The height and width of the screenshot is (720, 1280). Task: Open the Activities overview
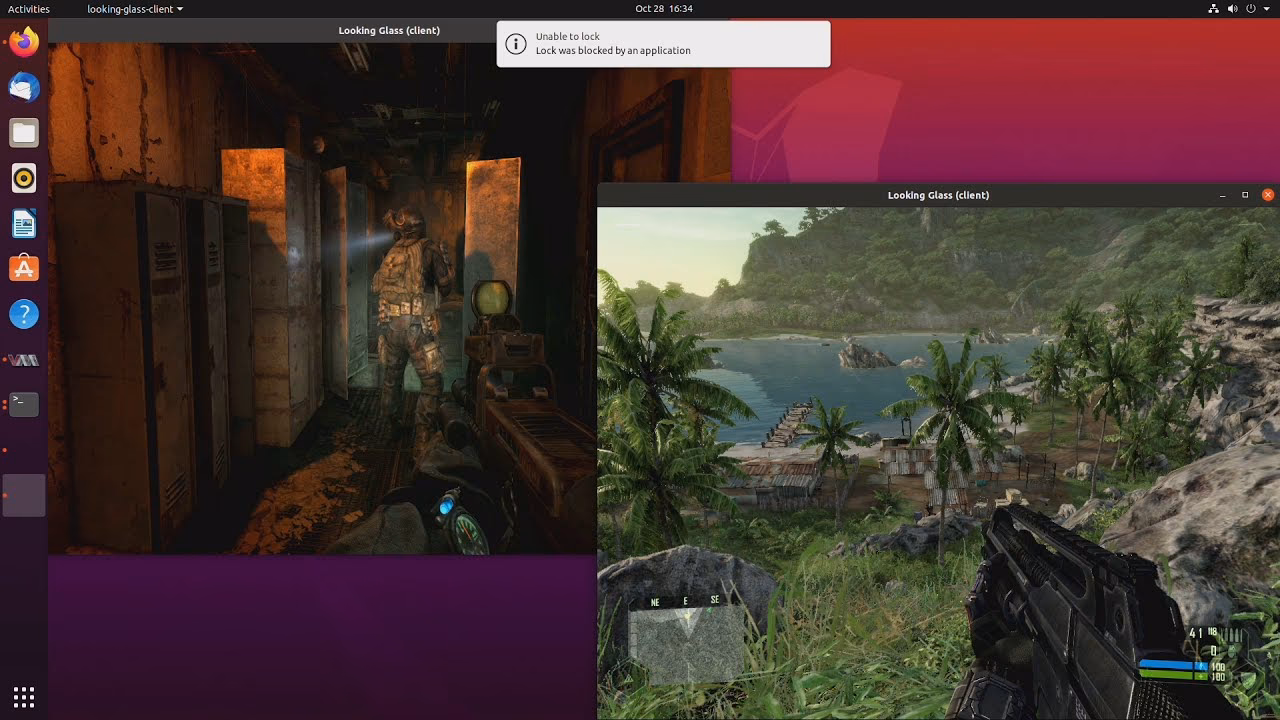coord(29,8)
